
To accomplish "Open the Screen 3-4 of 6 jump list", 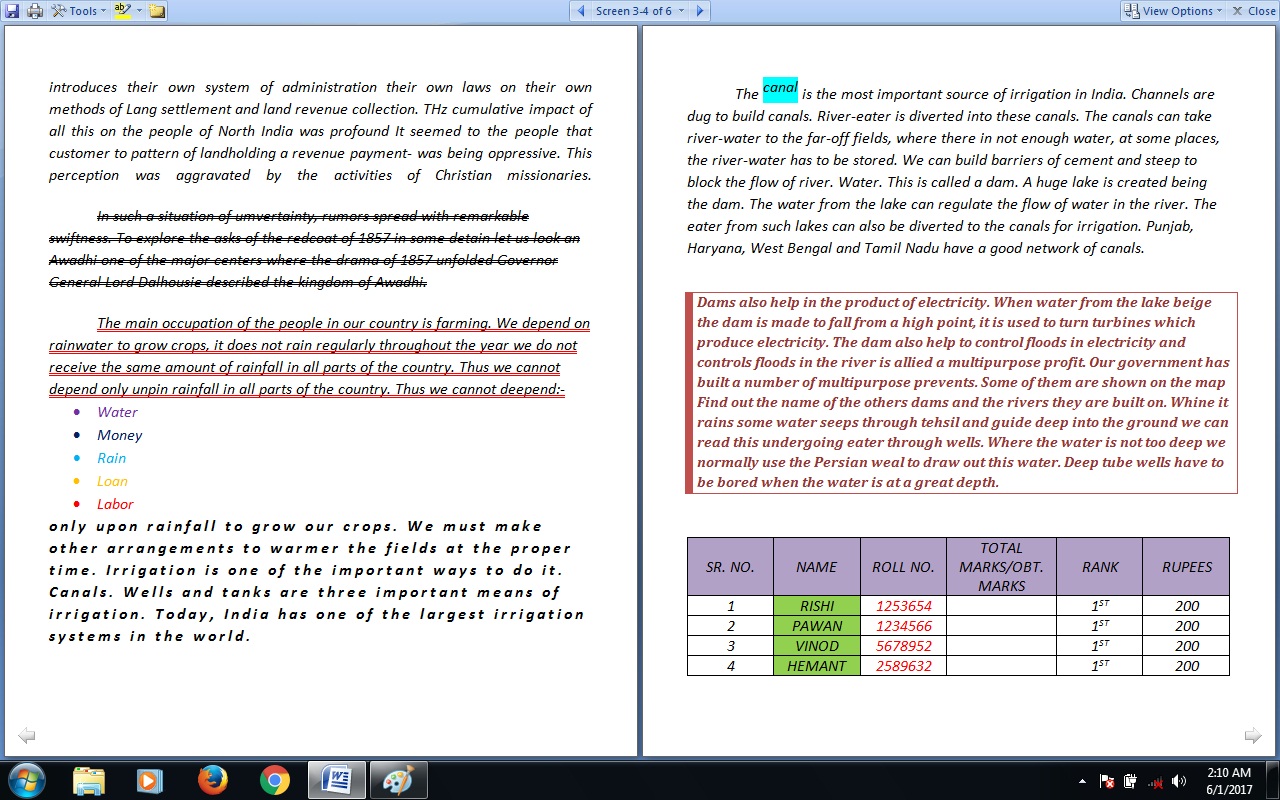I will click(638, 10).
